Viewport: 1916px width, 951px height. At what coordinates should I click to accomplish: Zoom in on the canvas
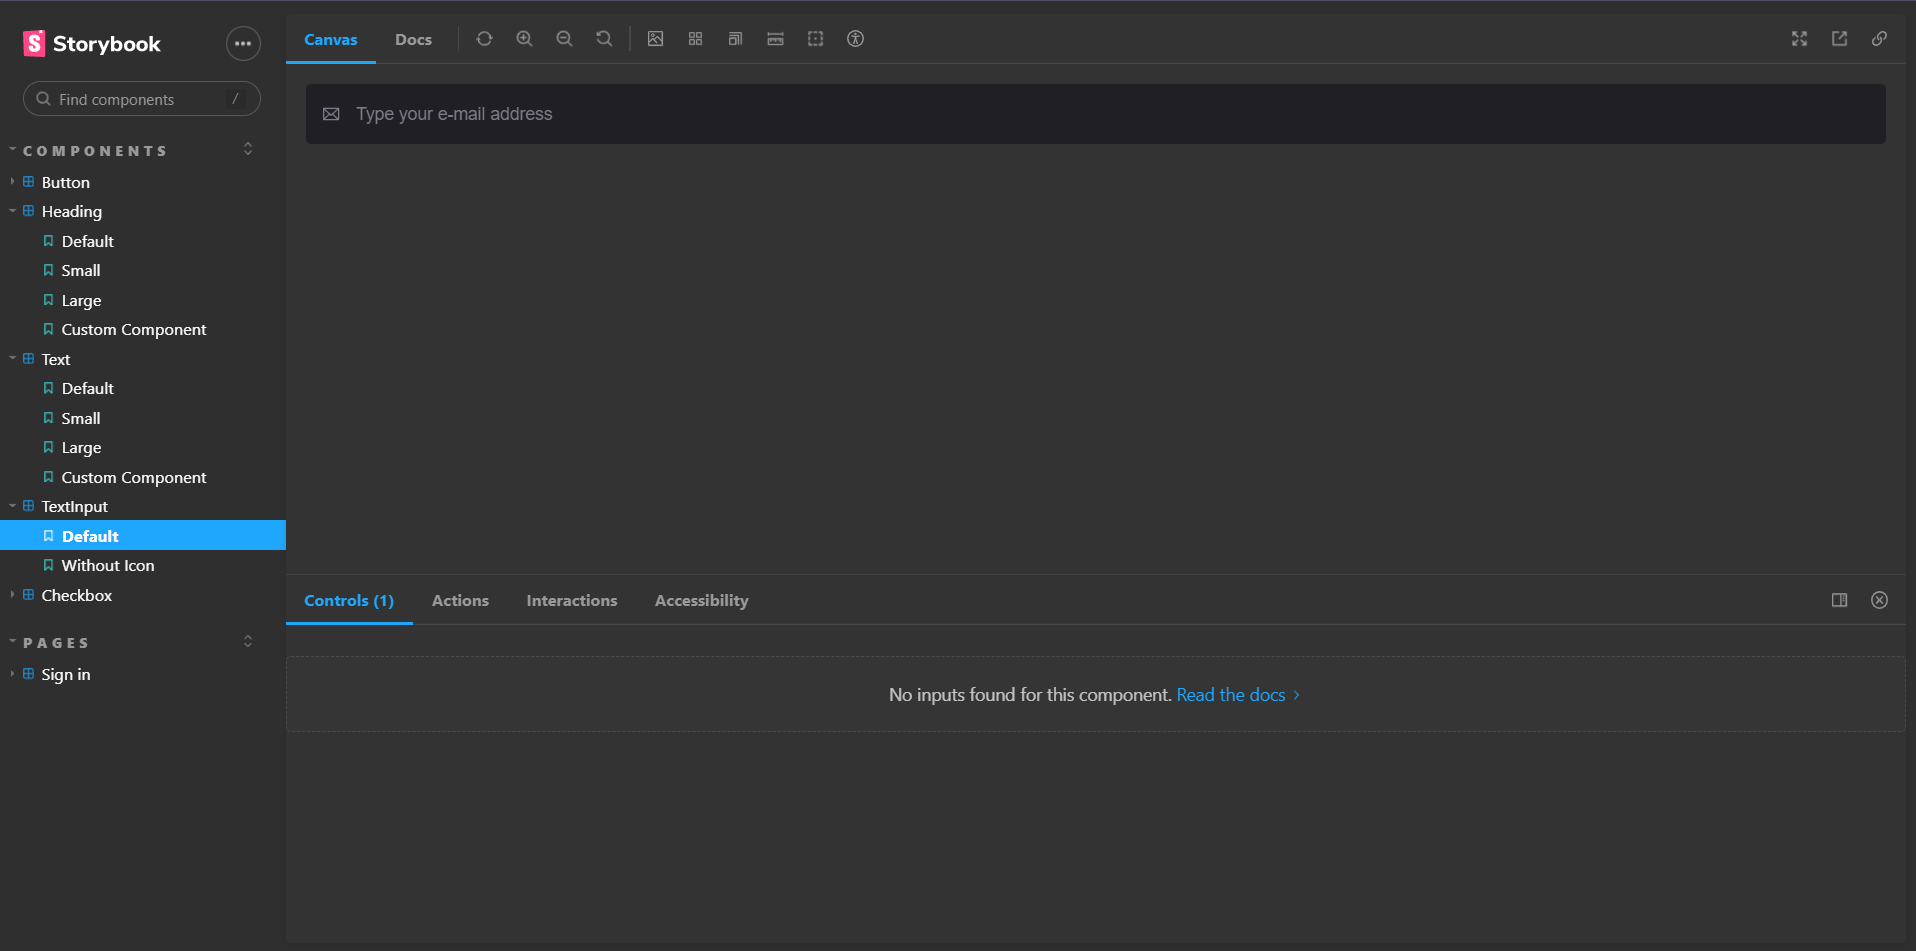(x=524, y=39)
